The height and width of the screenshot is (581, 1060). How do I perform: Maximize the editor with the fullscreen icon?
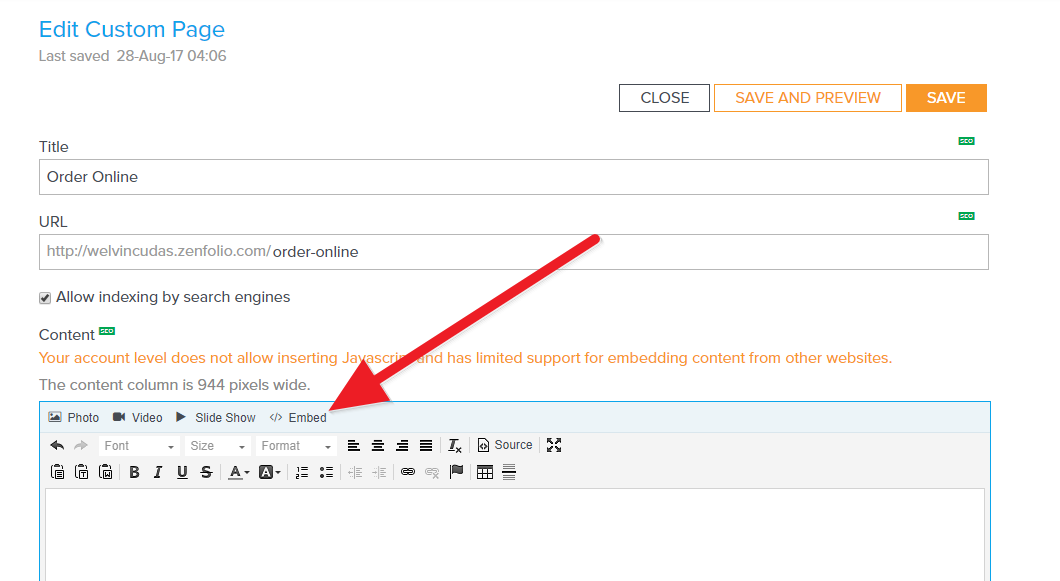[x=554, y=445]
